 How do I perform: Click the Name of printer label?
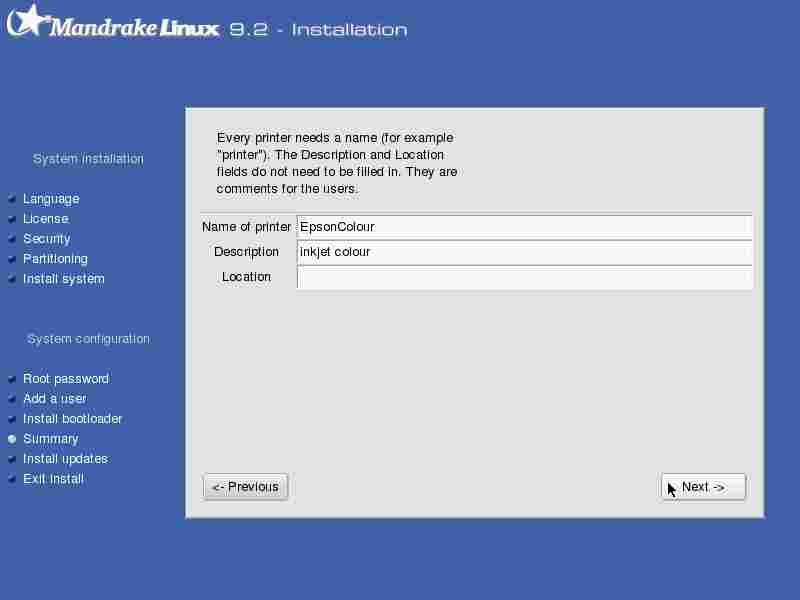(x=246, y=227)
